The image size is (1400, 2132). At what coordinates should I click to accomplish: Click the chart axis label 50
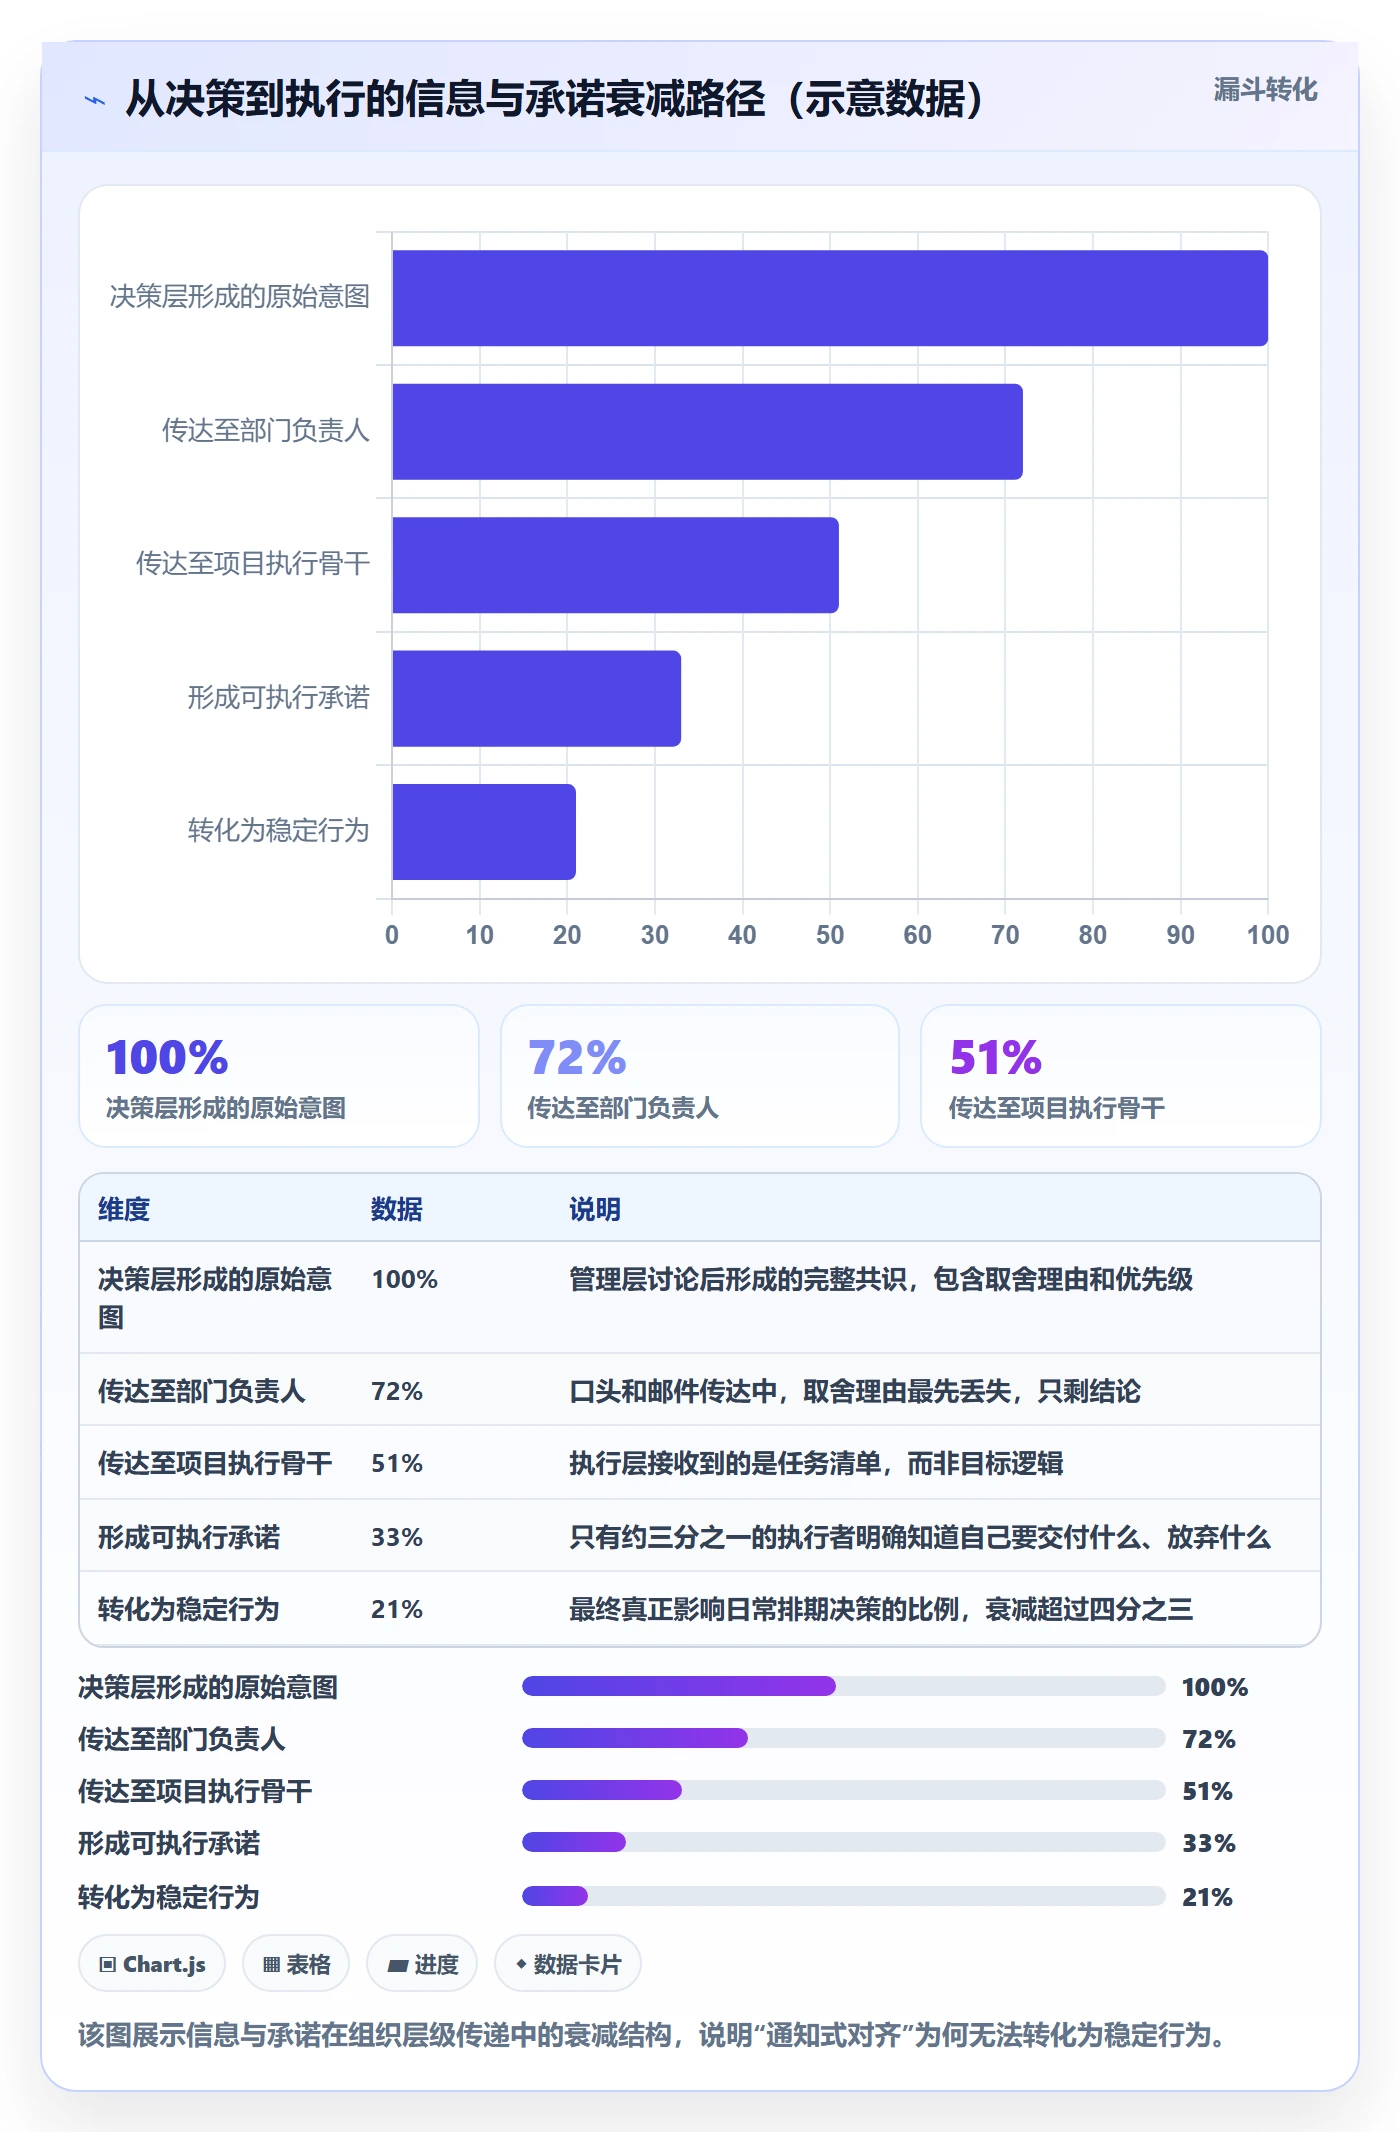pos(830,935)
